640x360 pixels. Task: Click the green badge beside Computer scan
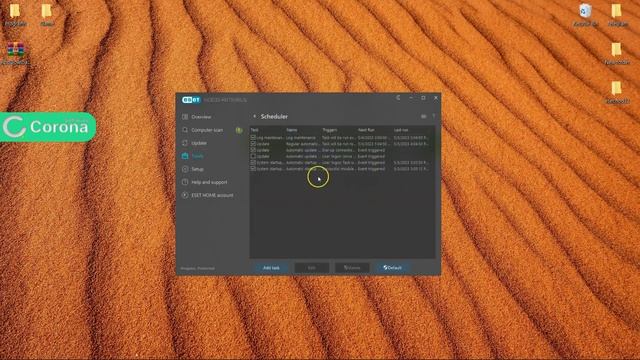(x=239, y=130)
